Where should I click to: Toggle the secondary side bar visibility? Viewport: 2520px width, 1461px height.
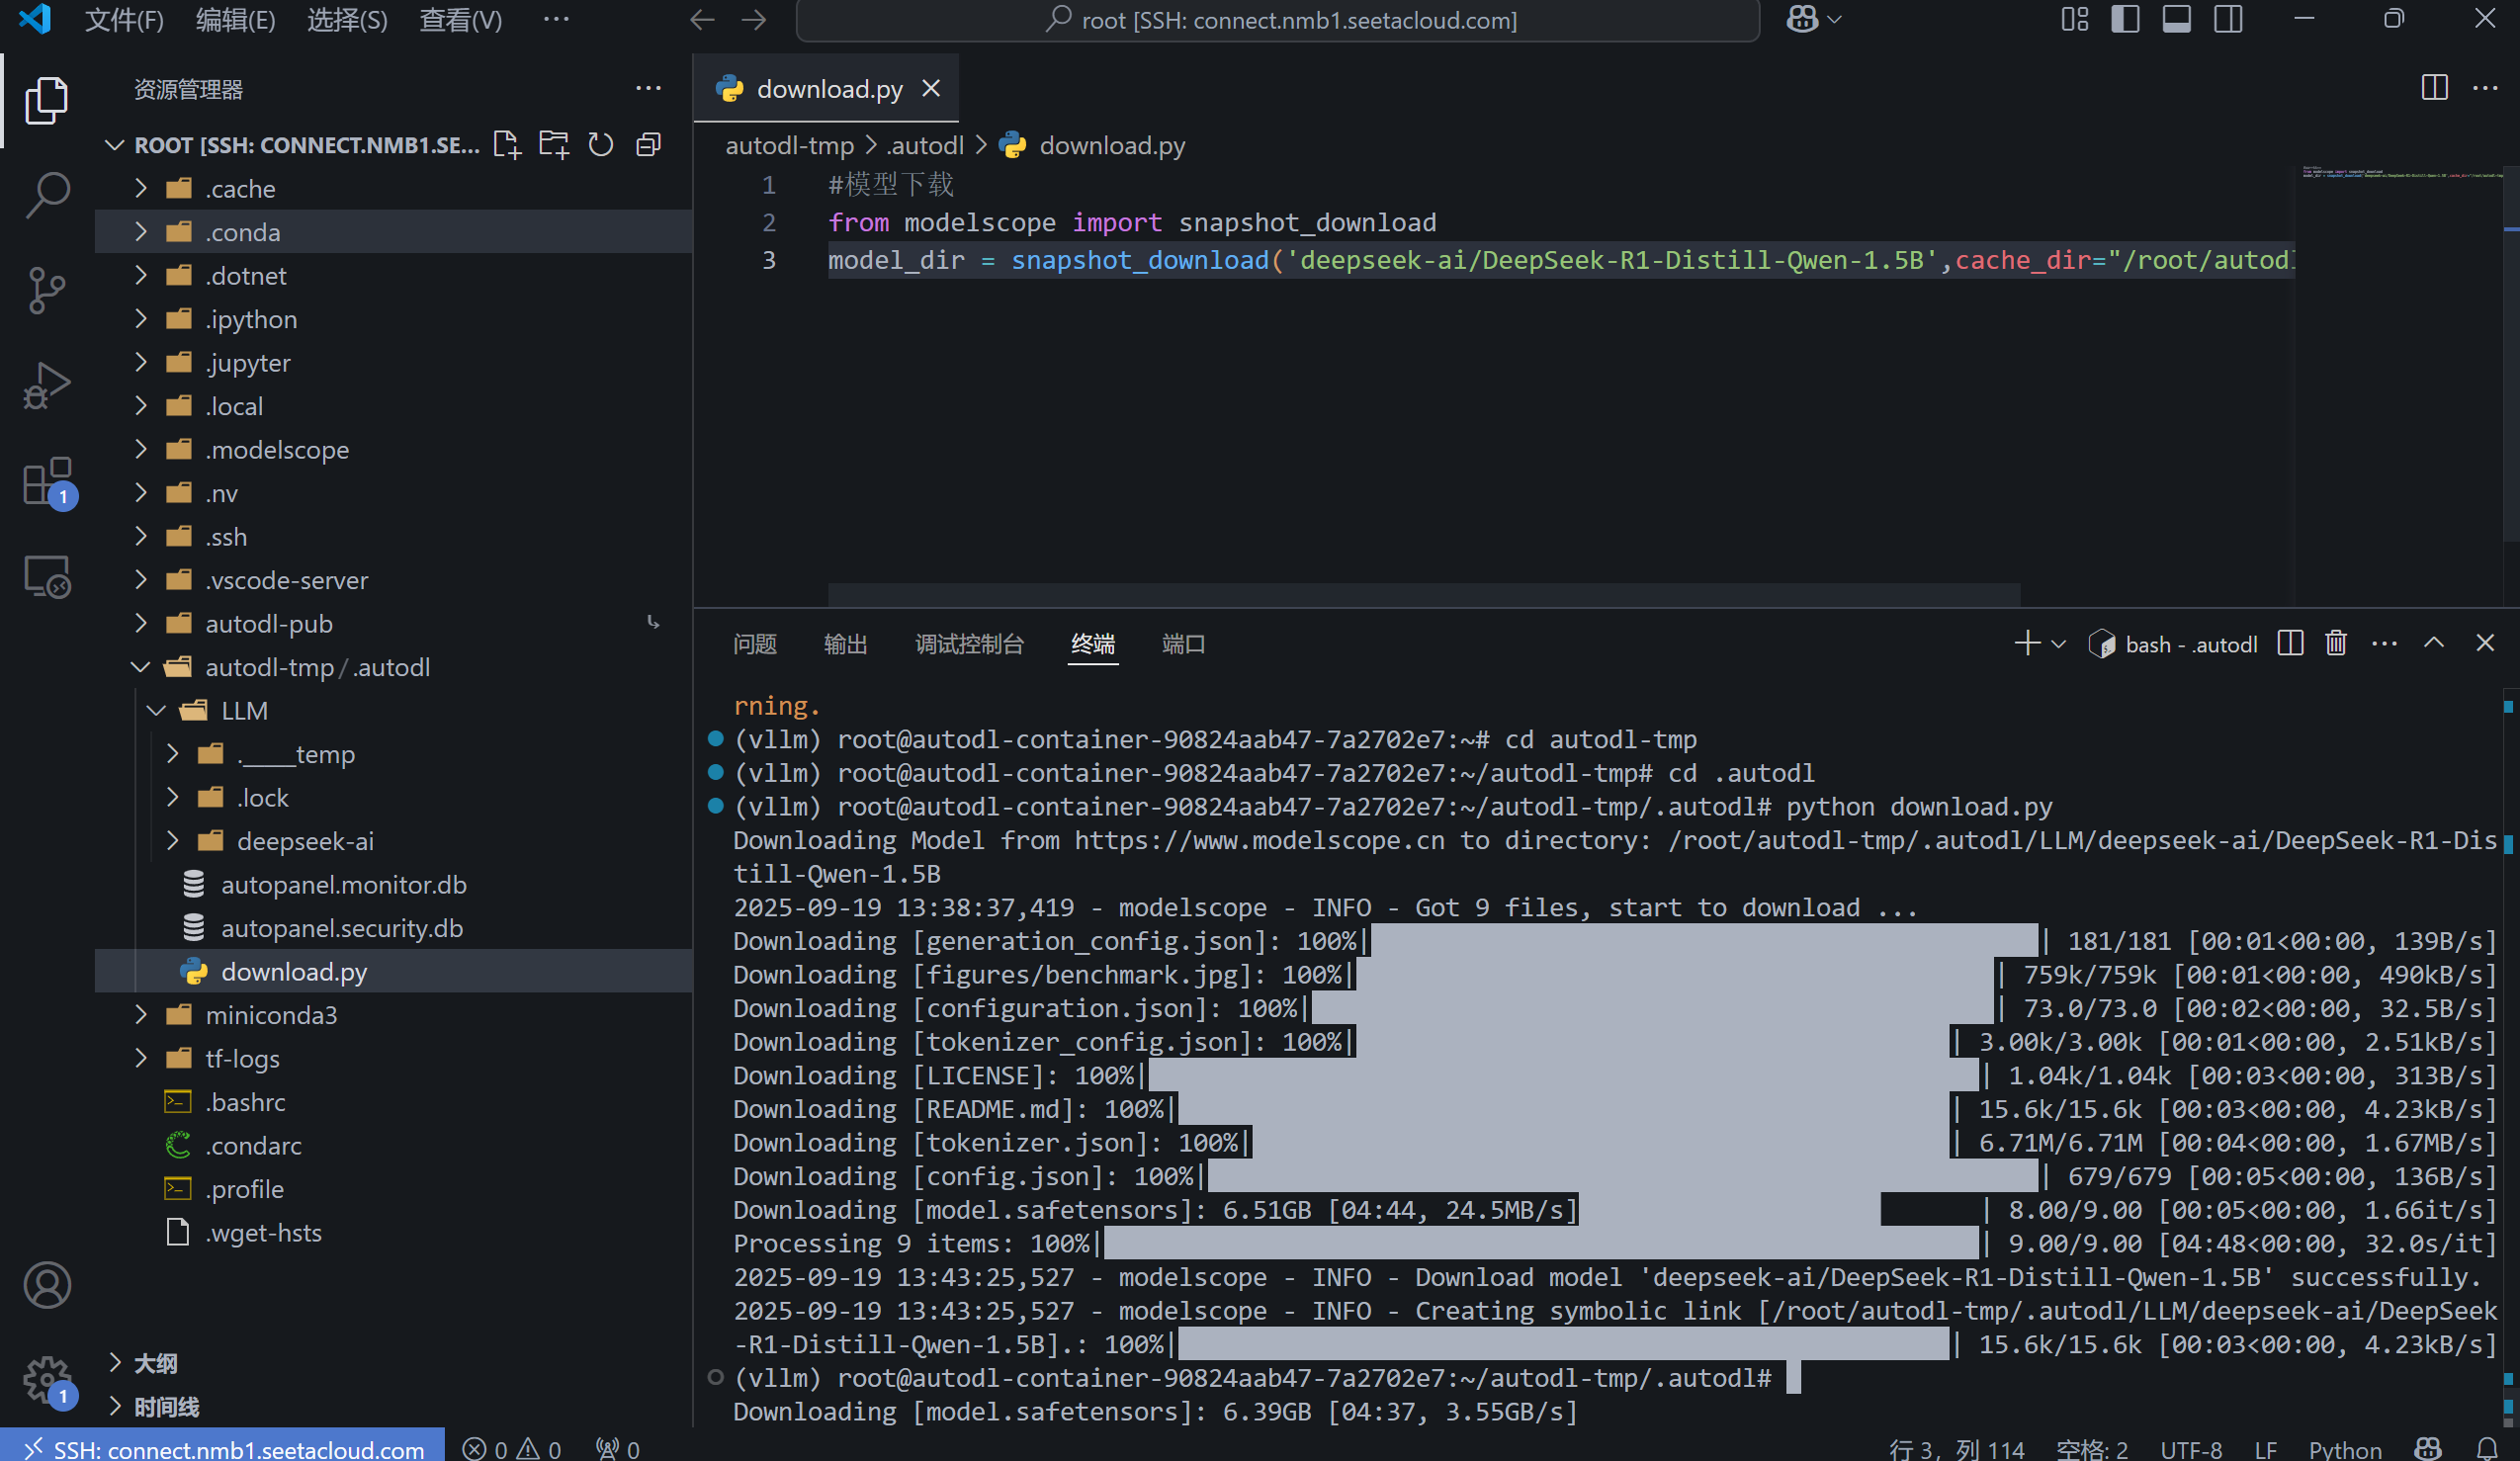tap(2228, 19)
